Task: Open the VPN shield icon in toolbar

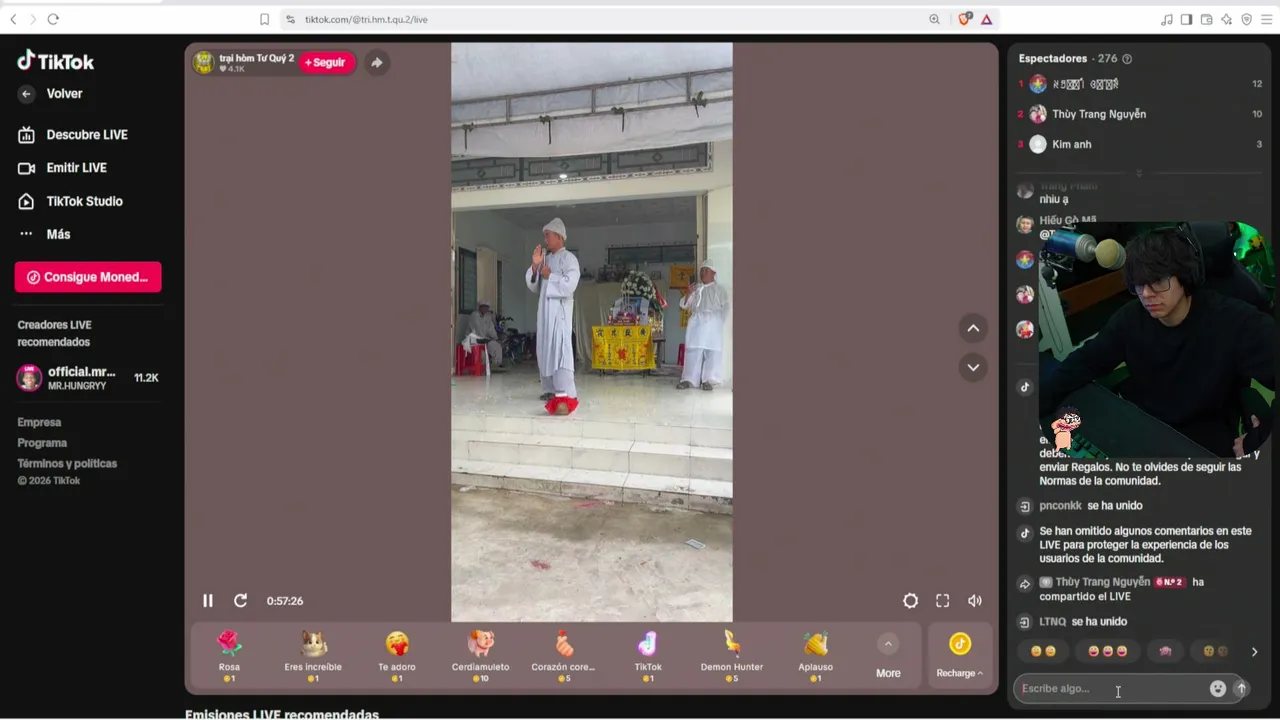Action: point(1246,19)
